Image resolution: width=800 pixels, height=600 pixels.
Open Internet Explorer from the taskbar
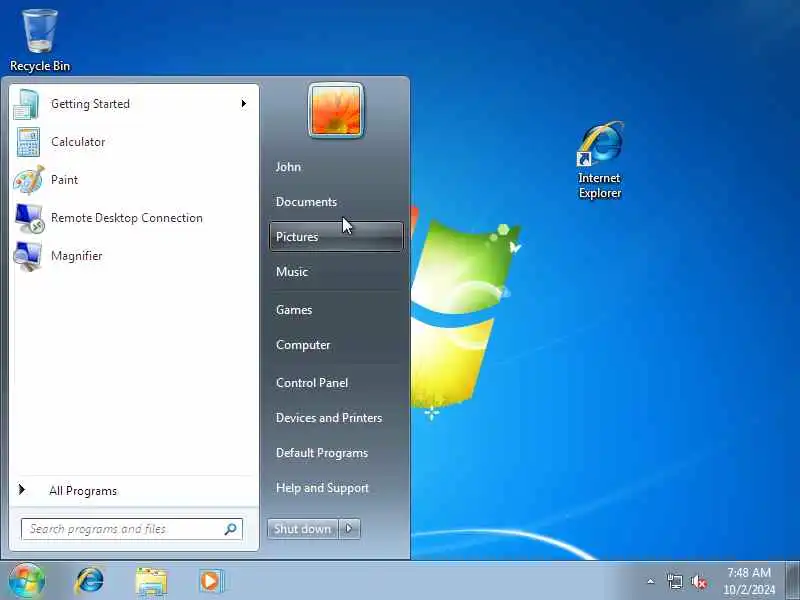tap(89, 581)
